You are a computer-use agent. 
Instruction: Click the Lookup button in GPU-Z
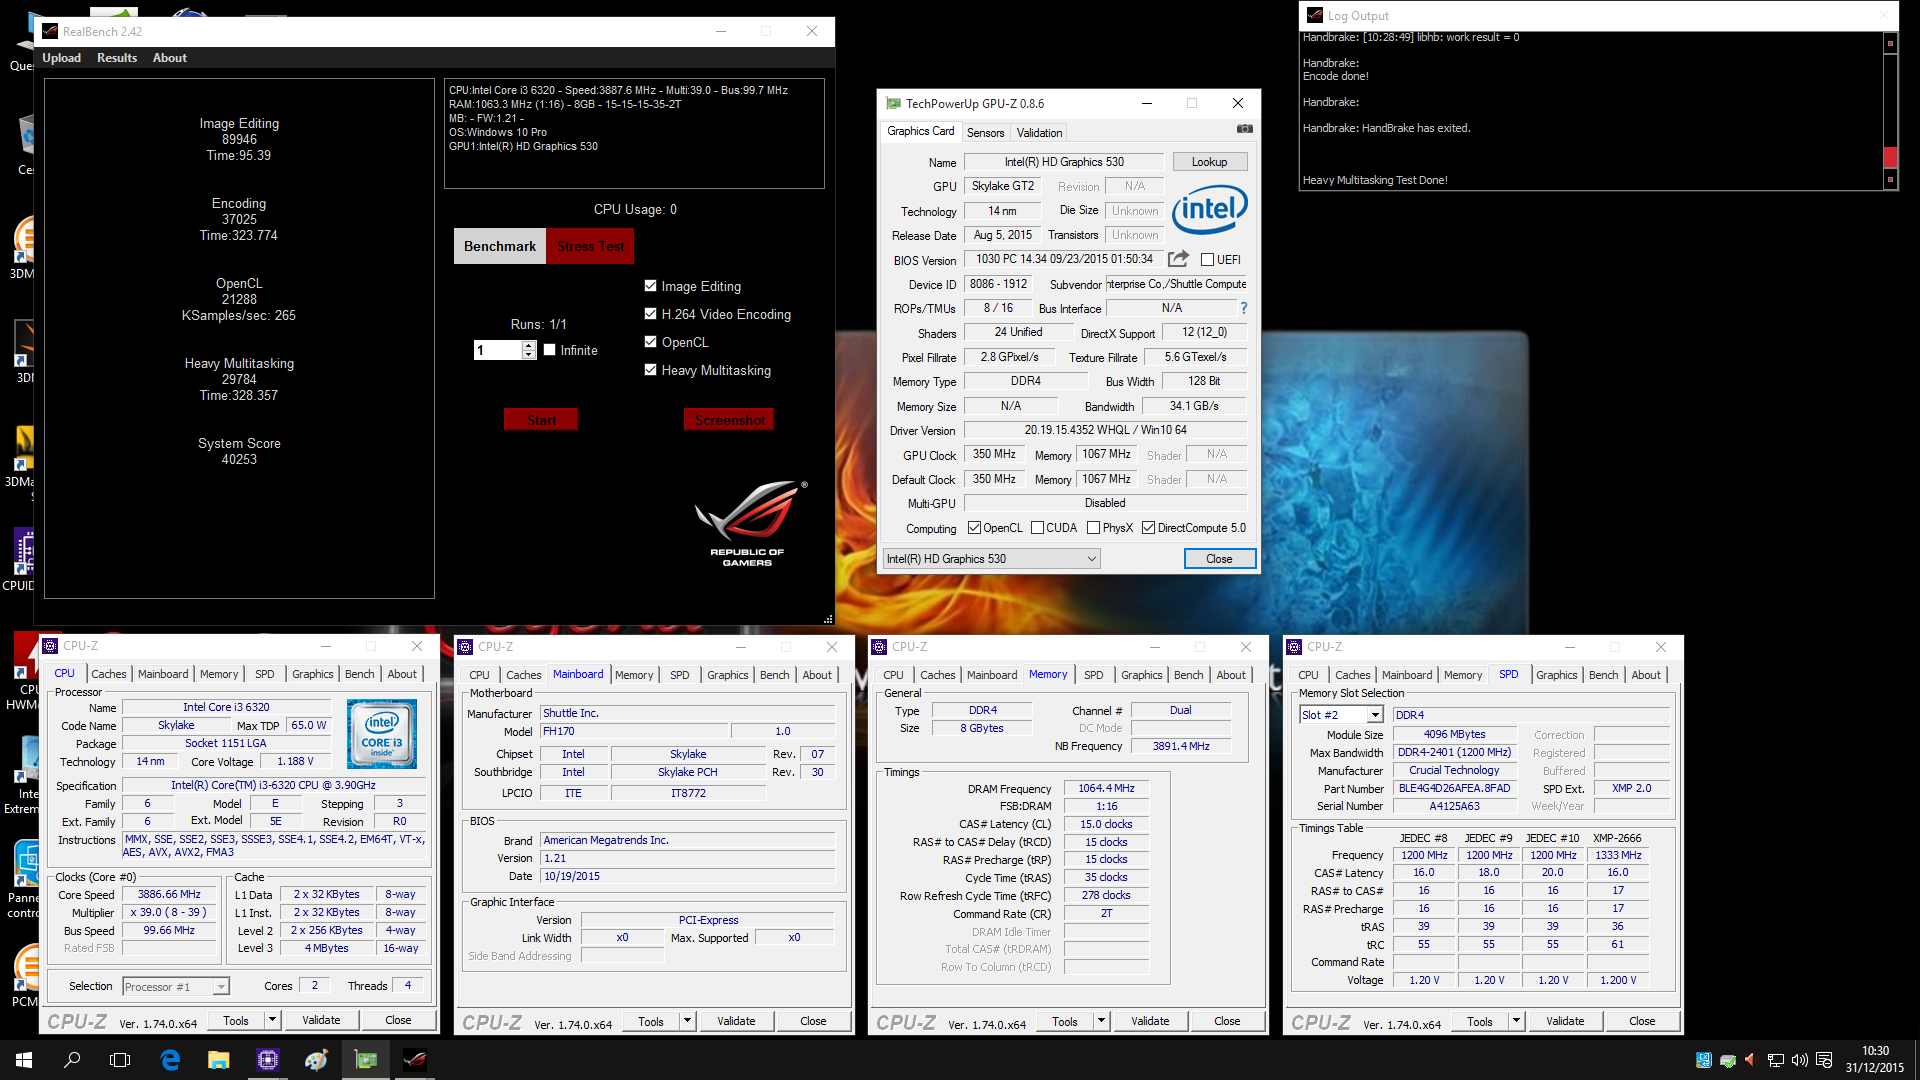(x=1209, y=162)
